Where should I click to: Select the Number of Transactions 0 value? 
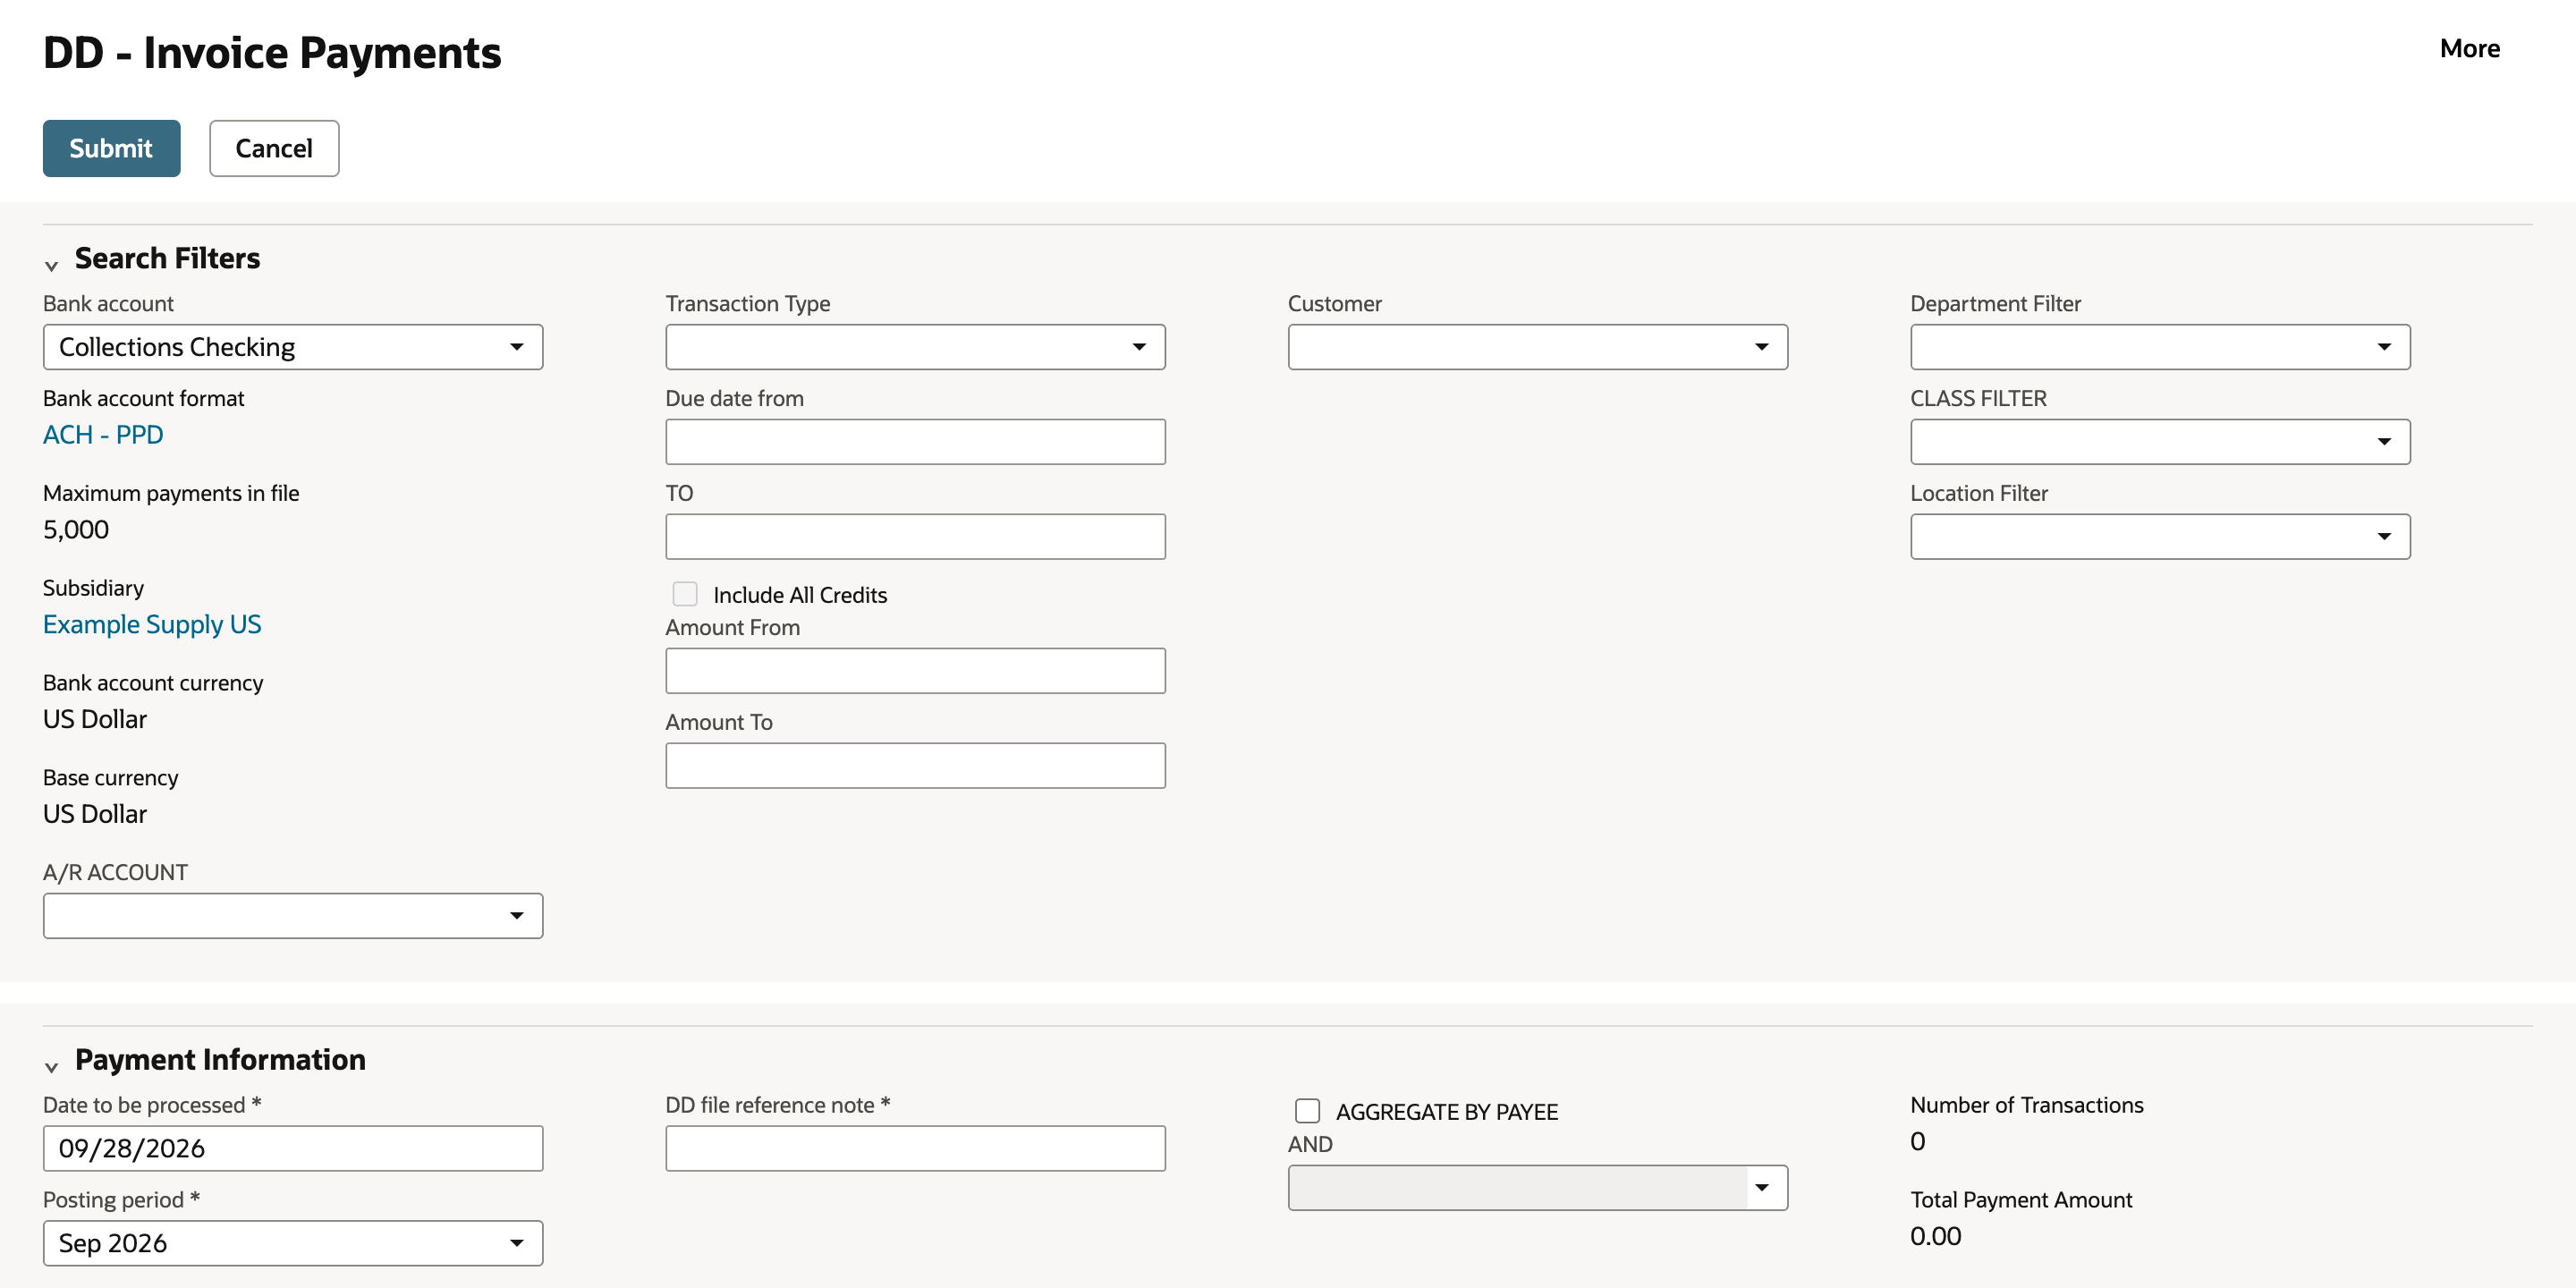point(1918,1142)
